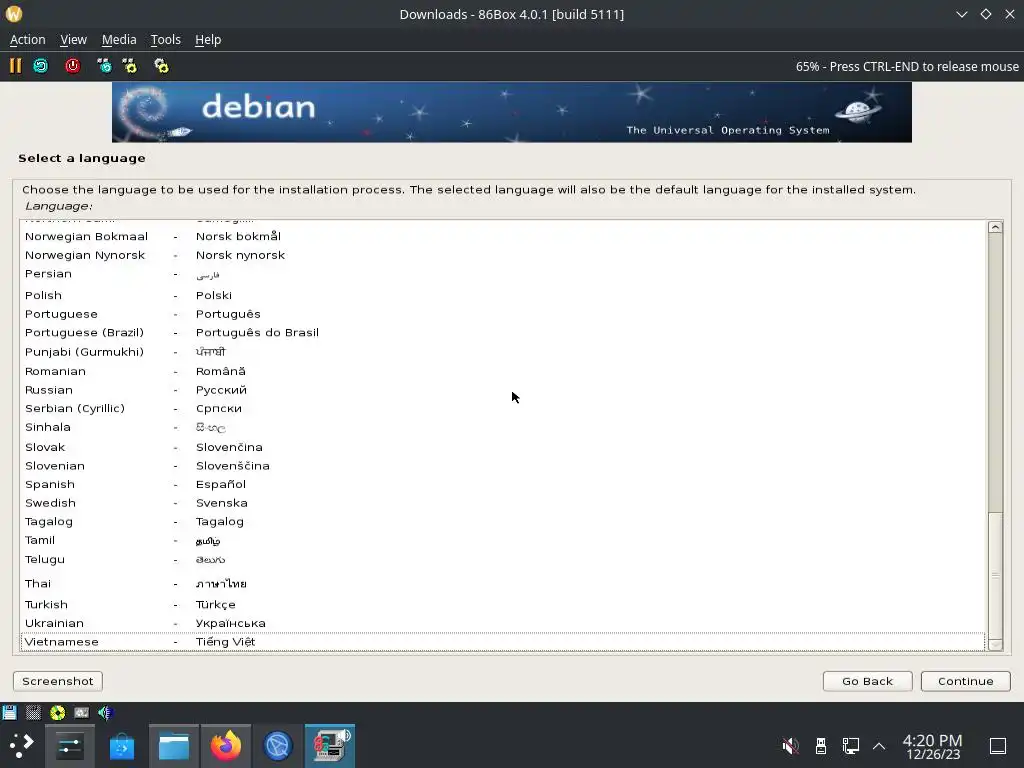Select Portuguese (Brazil) language row
This screenshot has height=768, width=1024.
point(502,332)
